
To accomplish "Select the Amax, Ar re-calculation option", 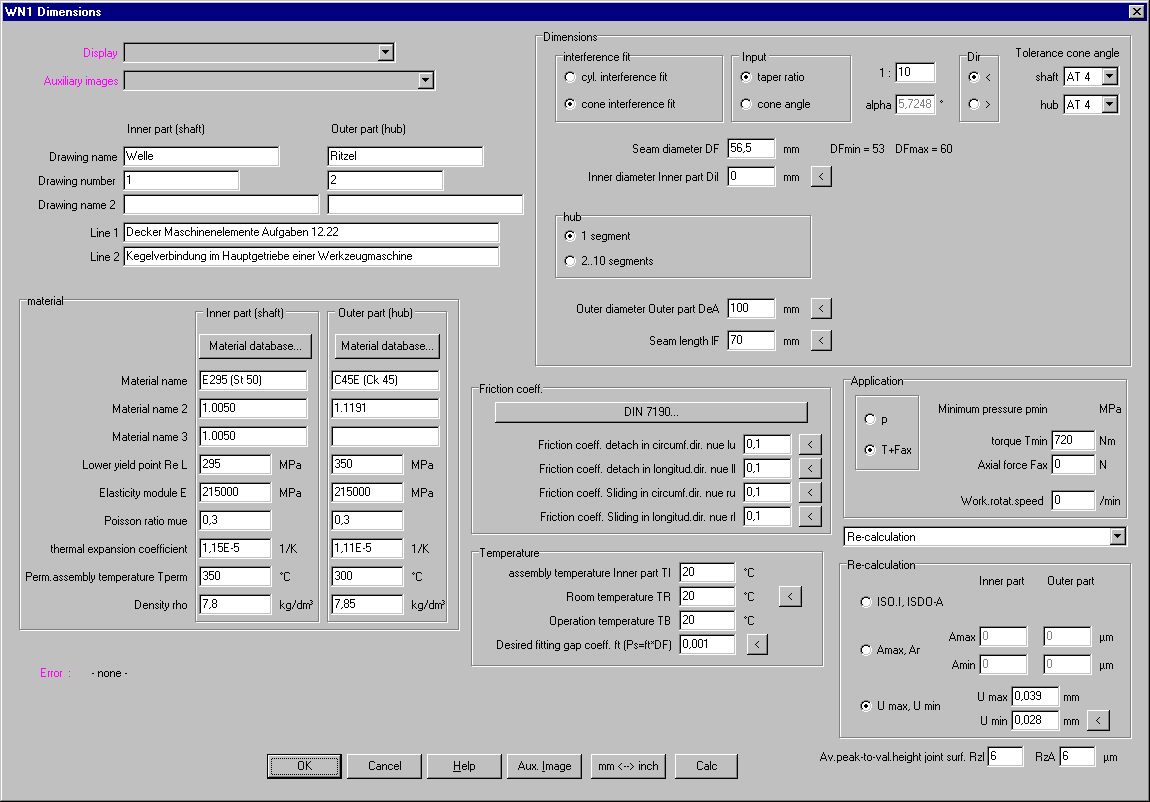I will 866,650.
